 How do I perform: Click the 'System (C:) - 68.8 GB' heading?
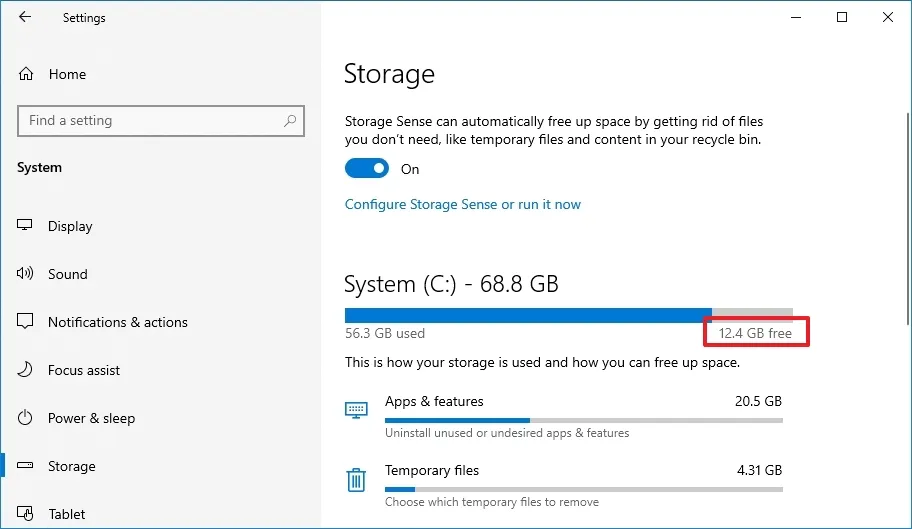[451, 284]
